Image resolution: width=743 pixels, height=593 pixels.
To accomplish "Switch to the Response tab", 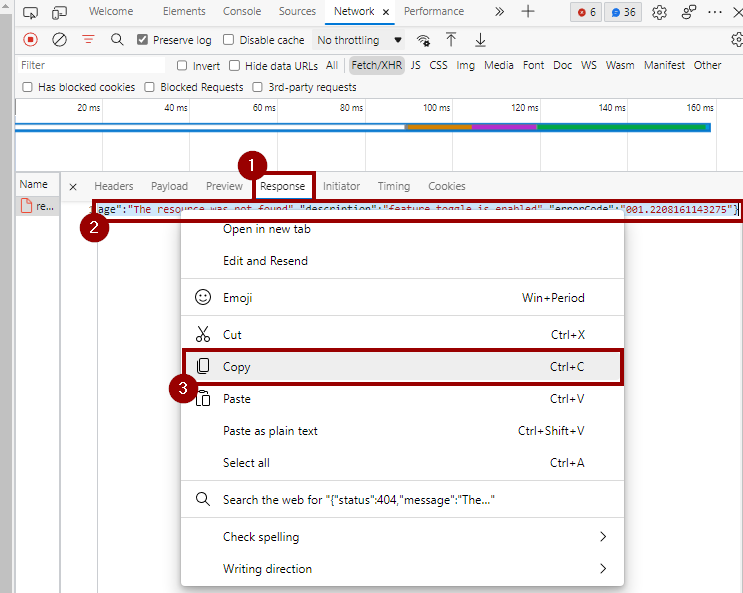I will click(282, 186).
